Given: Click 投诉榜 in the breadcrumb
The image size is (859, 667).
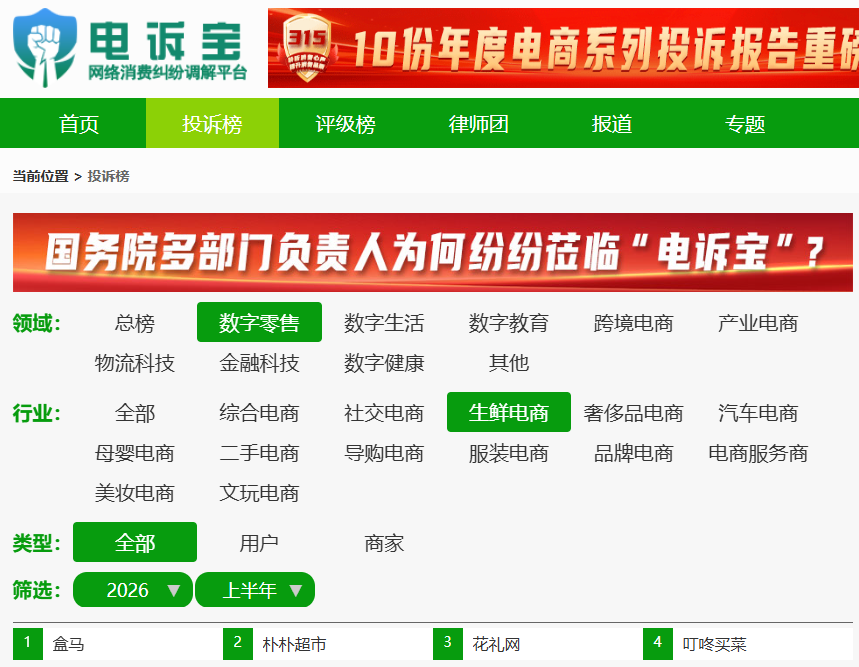Looking at the screenshot, I should coord(108,176).
